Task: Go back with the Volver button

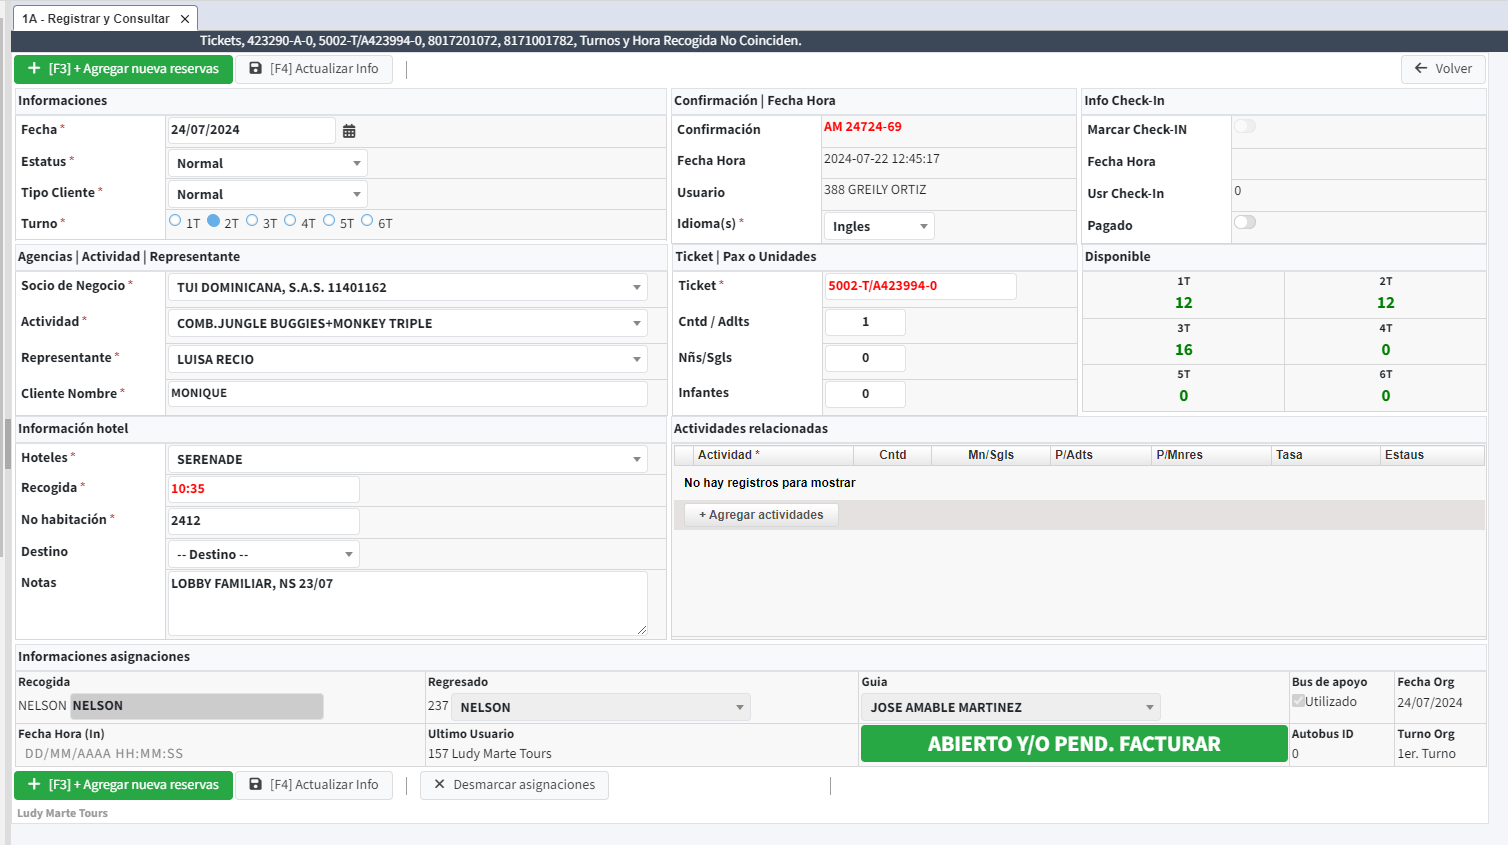Action: 1443,69
